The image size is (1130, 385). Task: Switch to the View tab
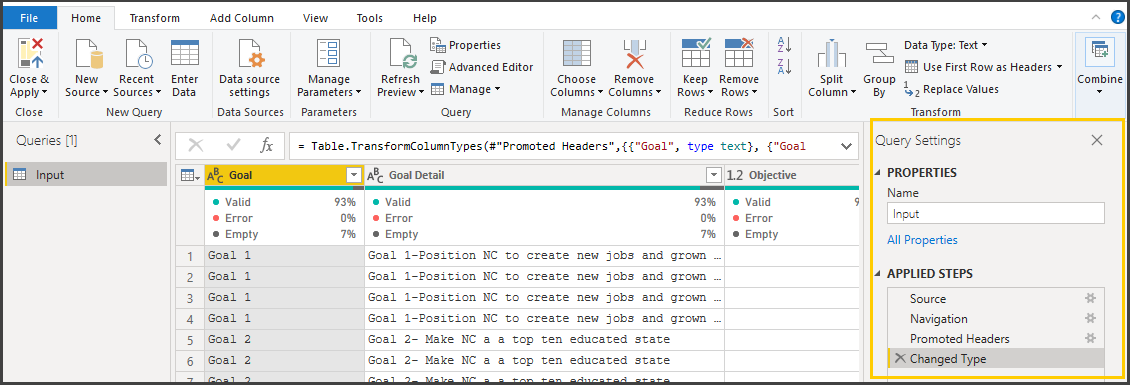point(316,18)
